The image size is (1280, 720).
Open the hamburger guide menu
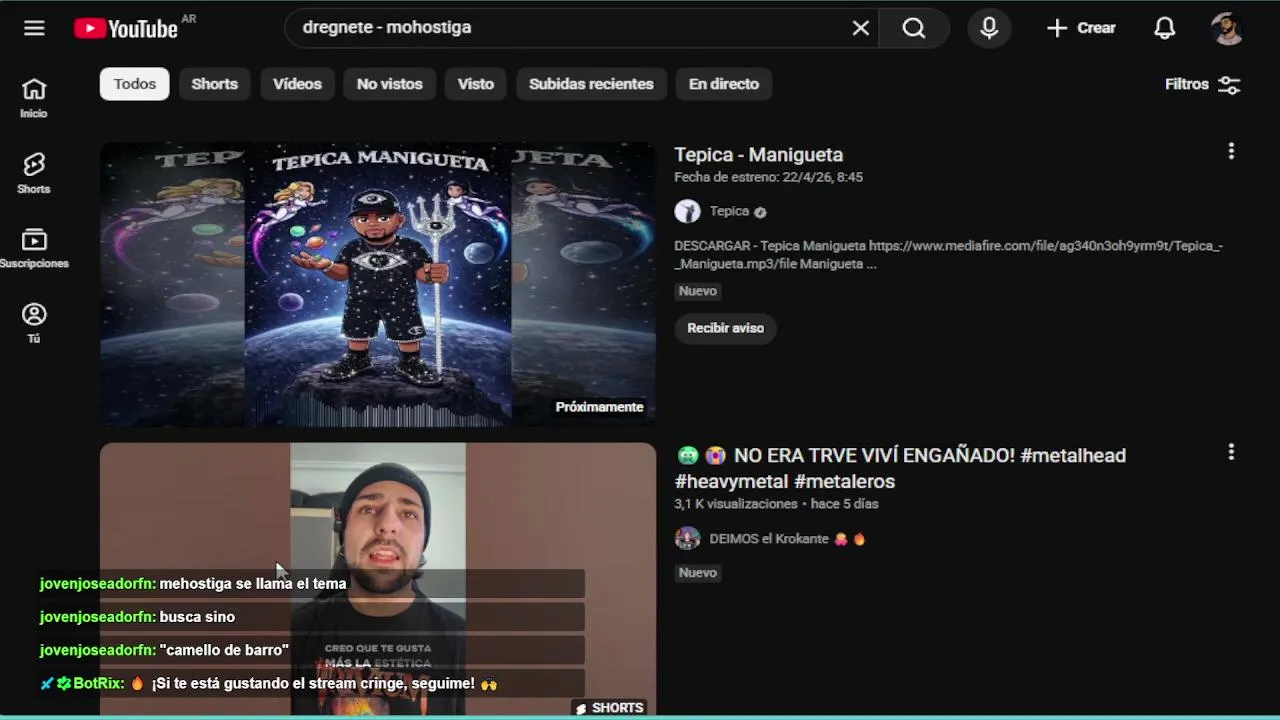pyautogui.click(x=34, y=28)
